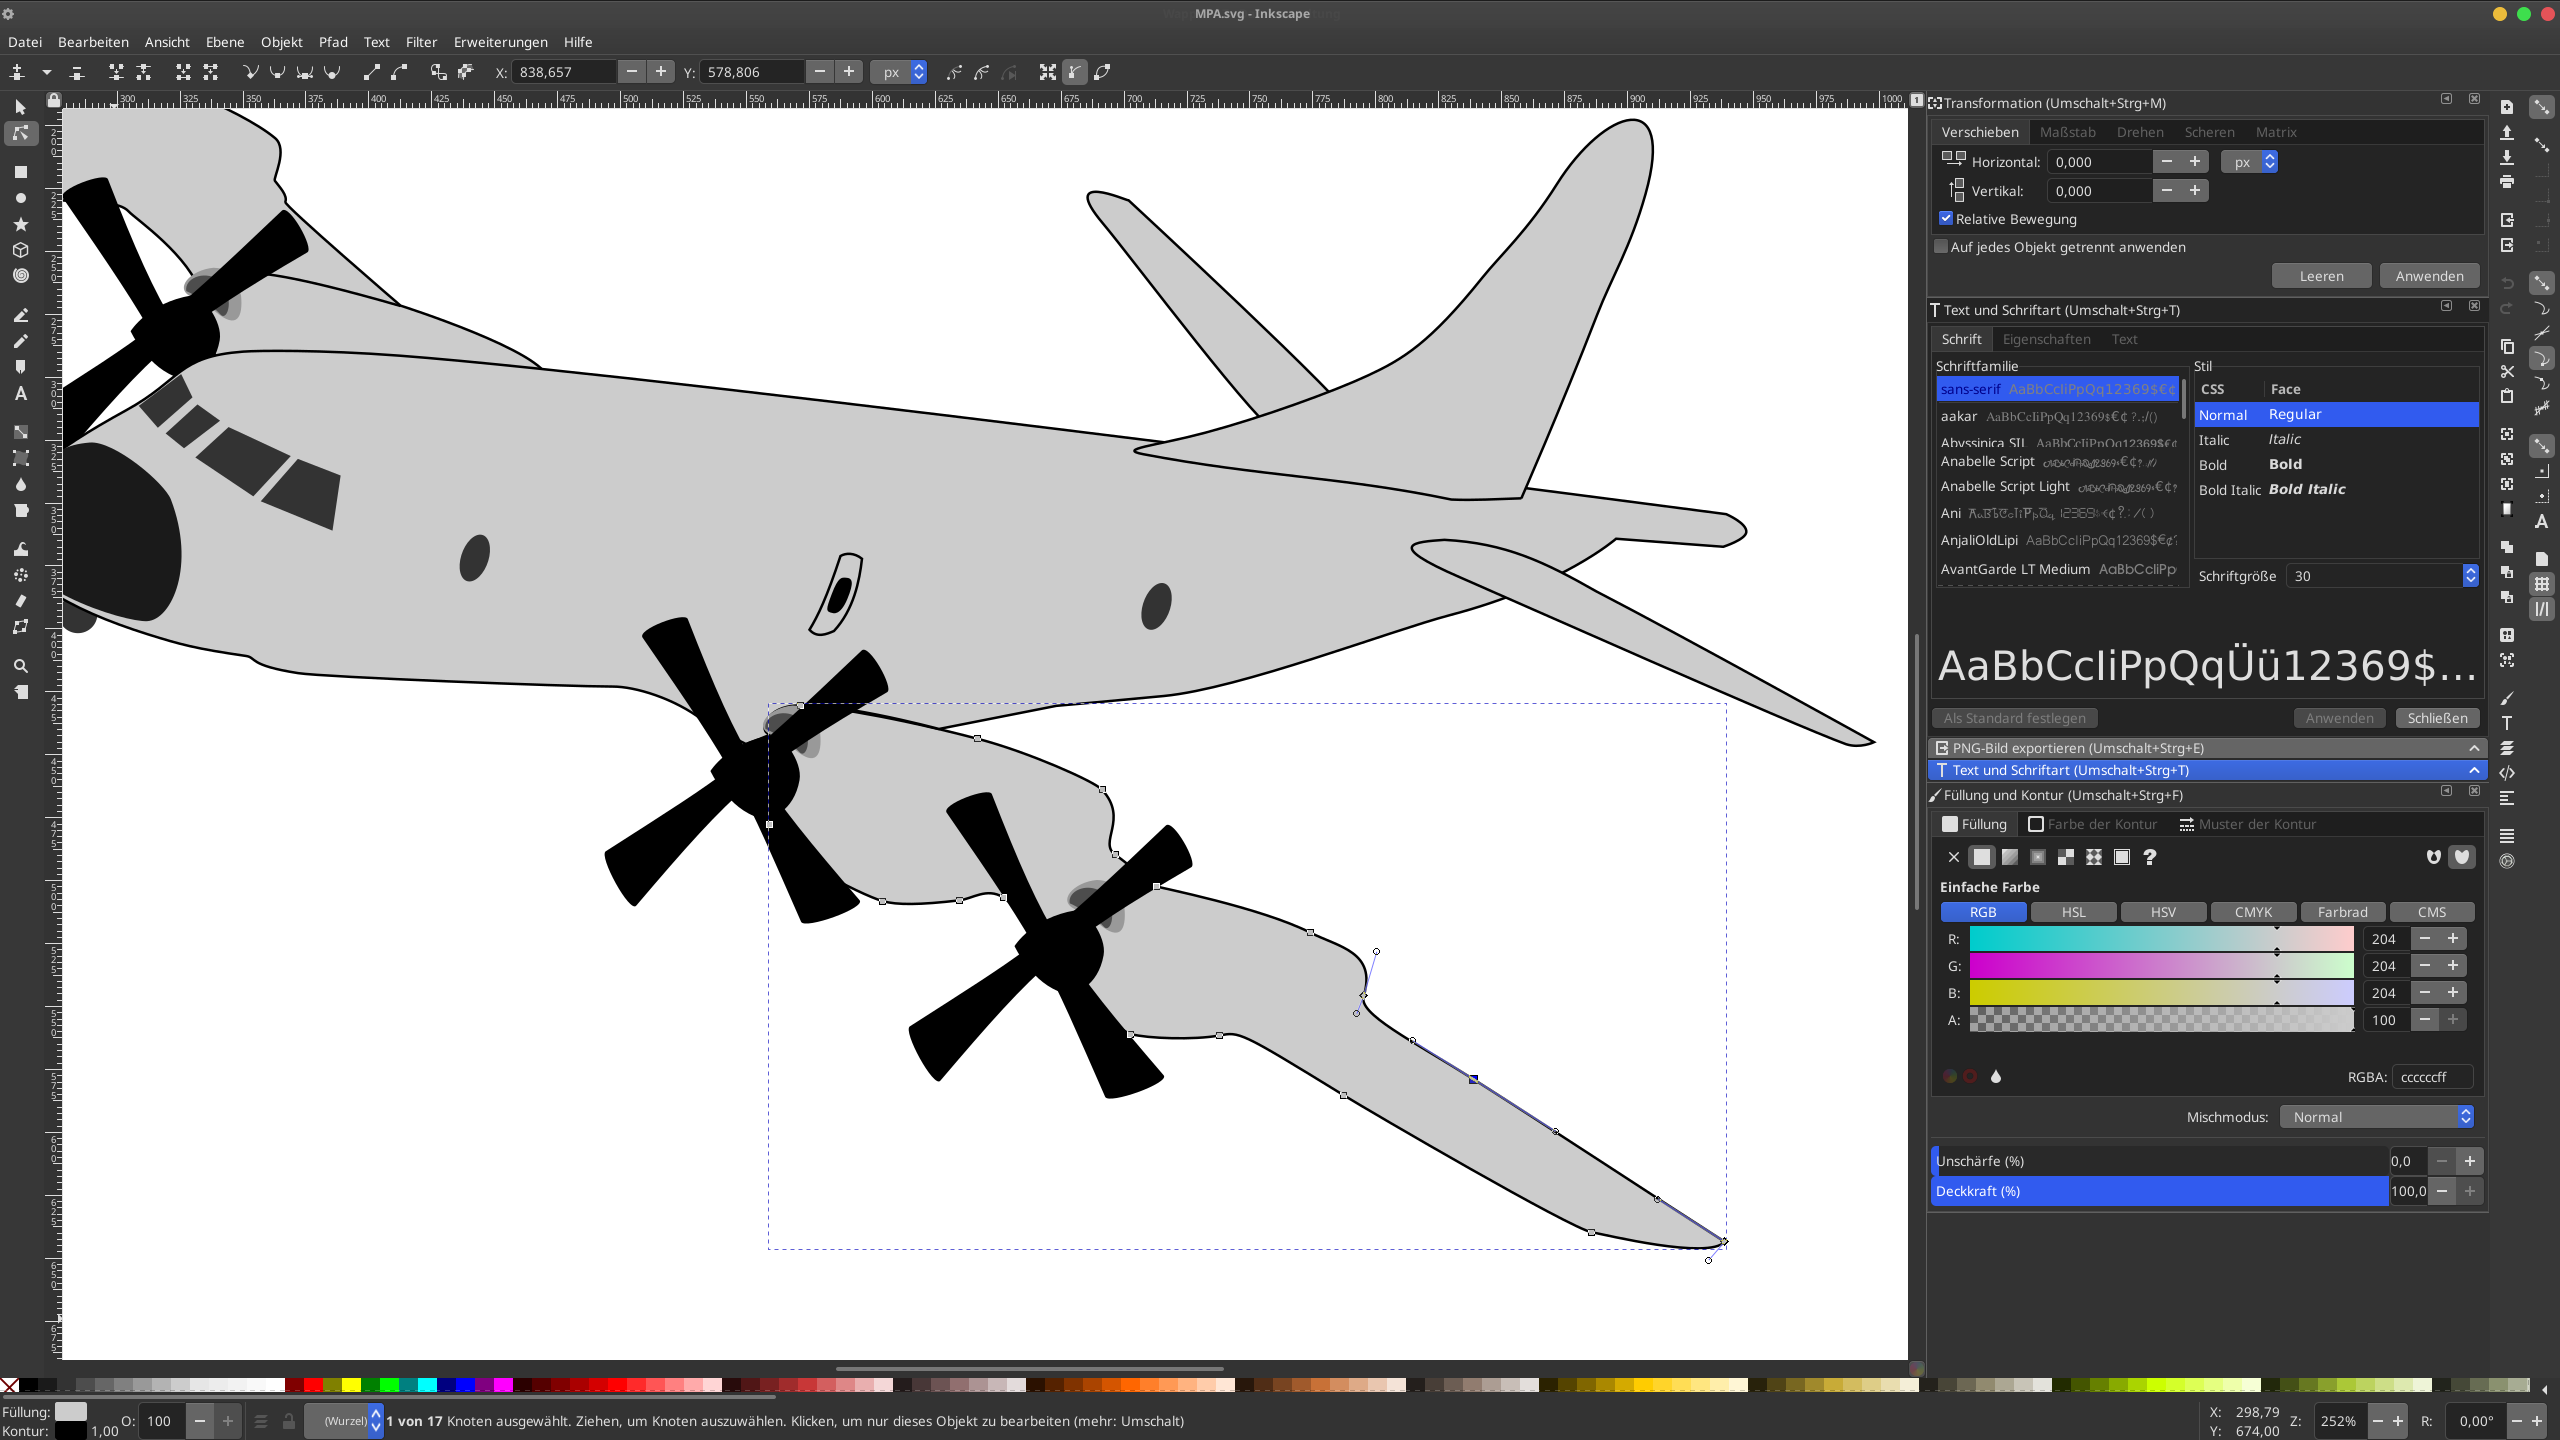
Task: Activate the Zoom tool in the toolbox
Action: [x=20, y=666]
